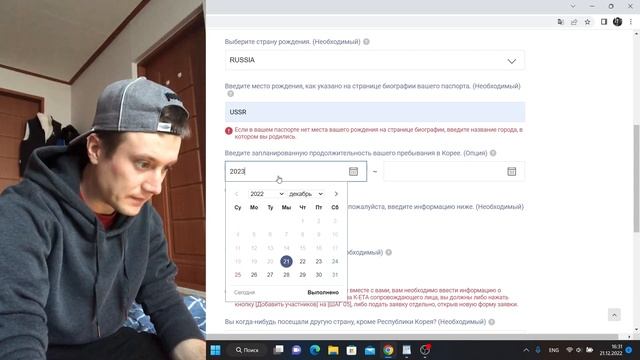640x360 pixels.
Task: Open network and sound quick settings
Action: [x=579, y=350]
